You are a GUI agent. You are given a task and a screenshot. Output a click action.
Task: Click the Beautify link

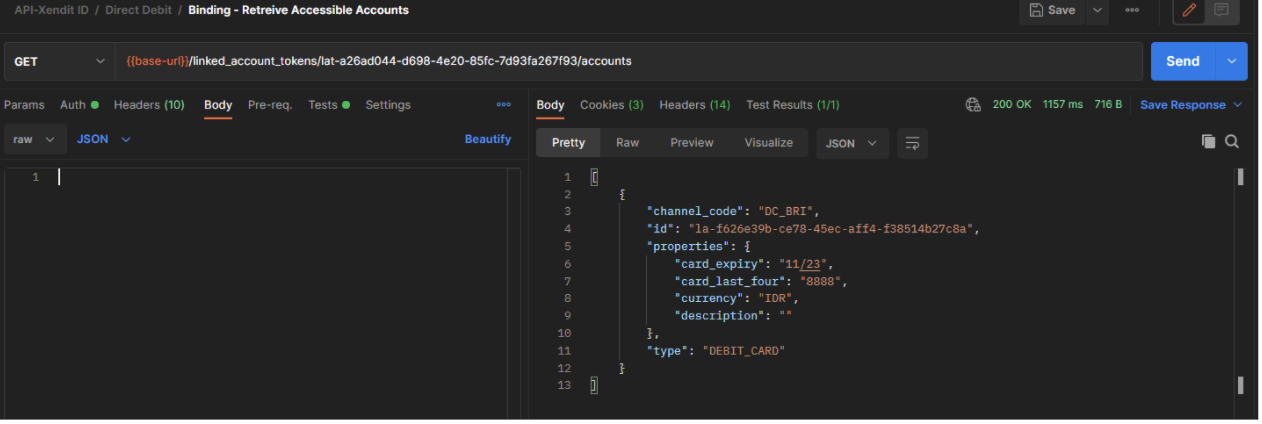point(488,139)
